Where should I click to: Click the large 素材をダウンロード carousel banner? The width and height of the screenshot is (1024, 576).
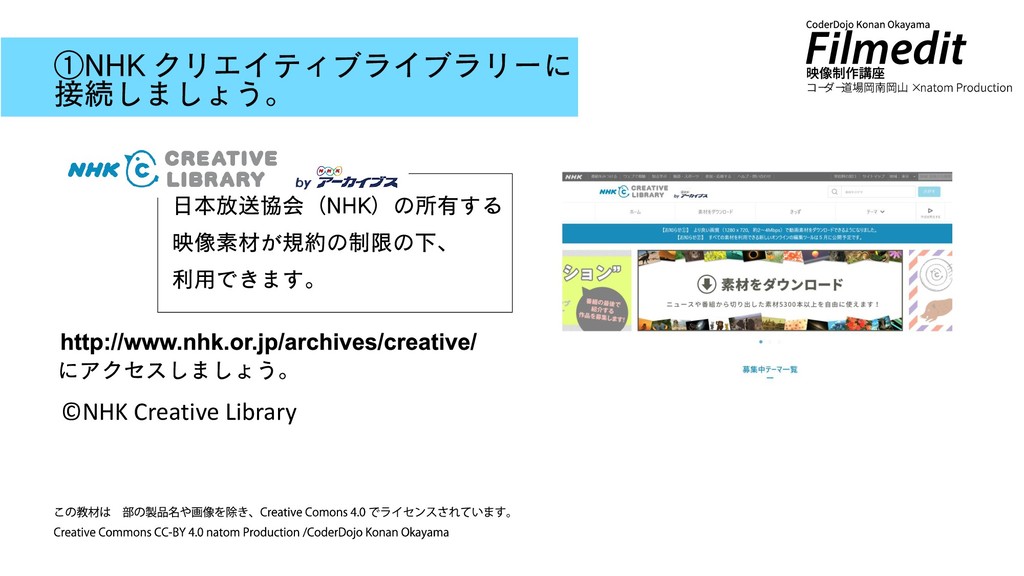770,291
